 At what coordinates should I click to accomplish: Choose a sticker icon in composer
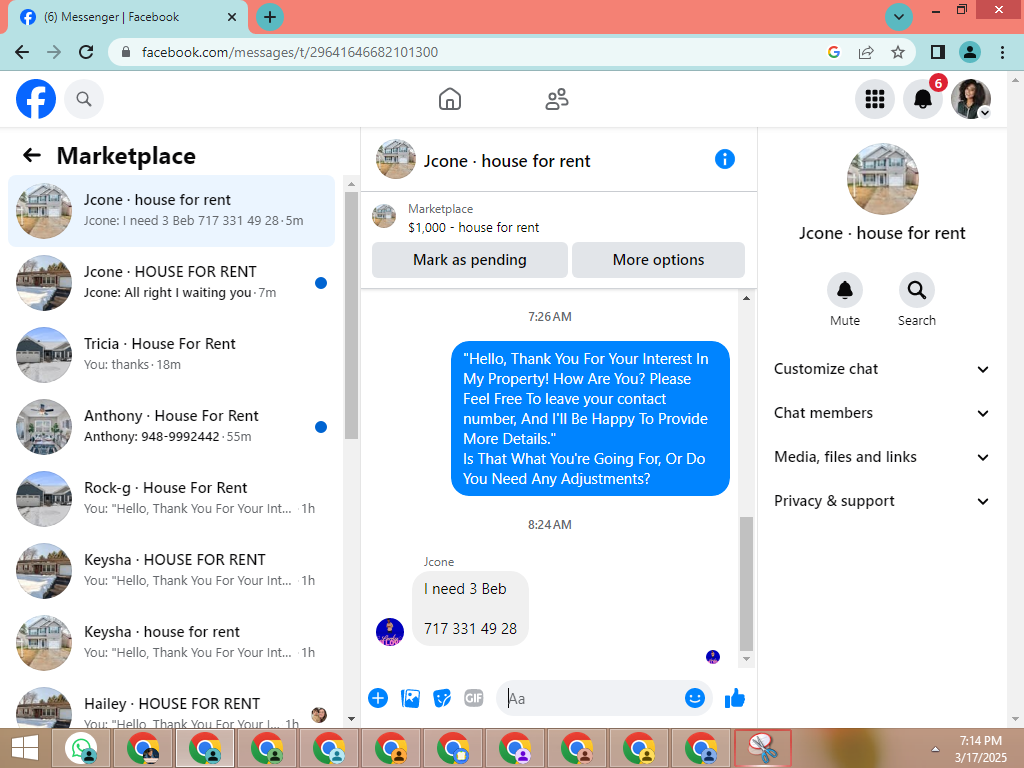(442, 698)
